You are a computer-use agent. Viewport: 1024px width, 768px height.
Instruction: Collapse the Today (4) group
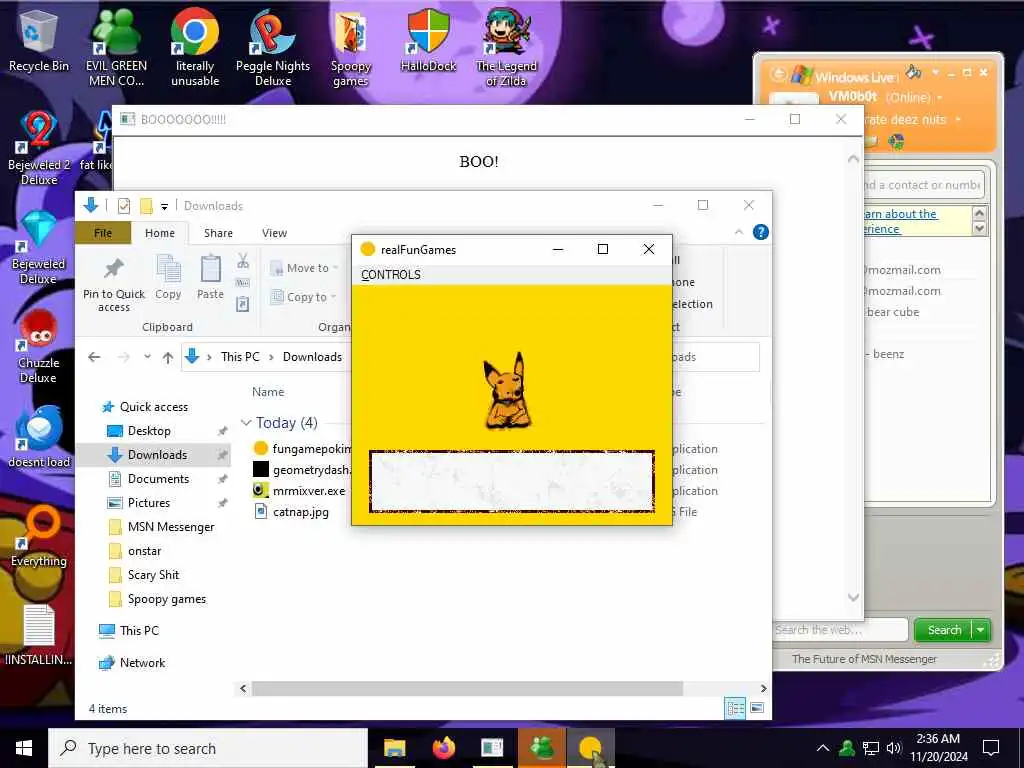pos(246,423)
